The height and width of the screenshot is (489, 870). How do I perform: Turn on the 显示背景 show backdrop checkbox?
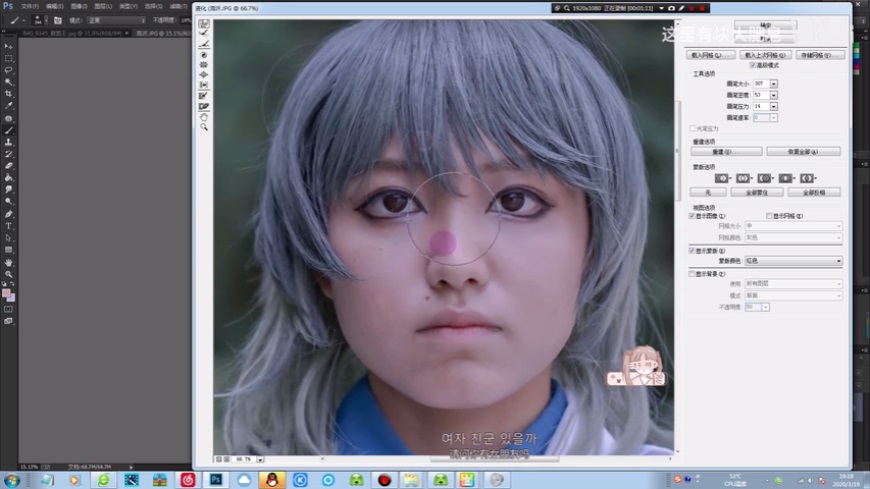692,273
